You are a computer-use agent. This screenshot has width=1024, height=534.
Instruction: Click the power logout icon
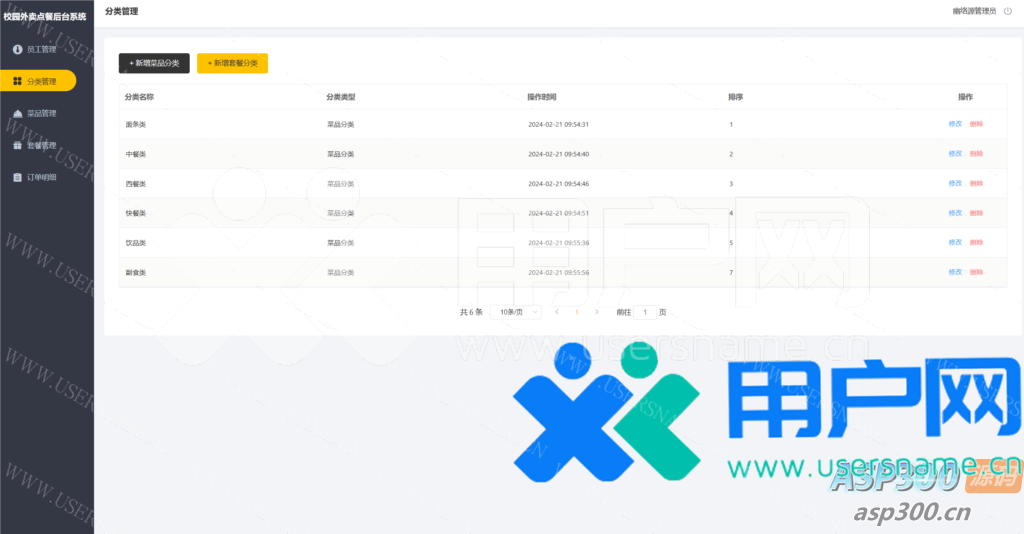tap(1007, 11)
